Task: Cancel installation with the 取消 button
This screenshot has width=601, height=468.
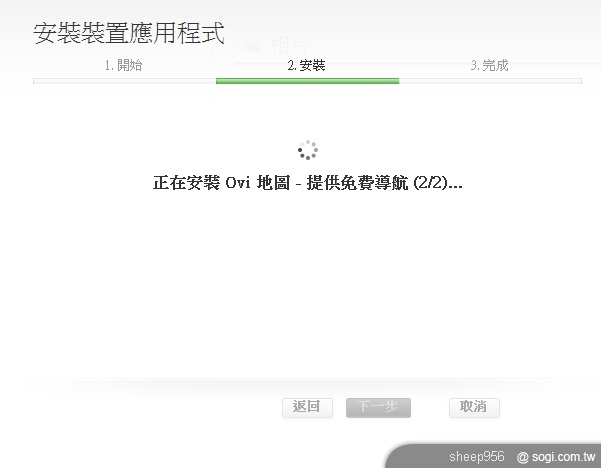Action: point(474,407)
